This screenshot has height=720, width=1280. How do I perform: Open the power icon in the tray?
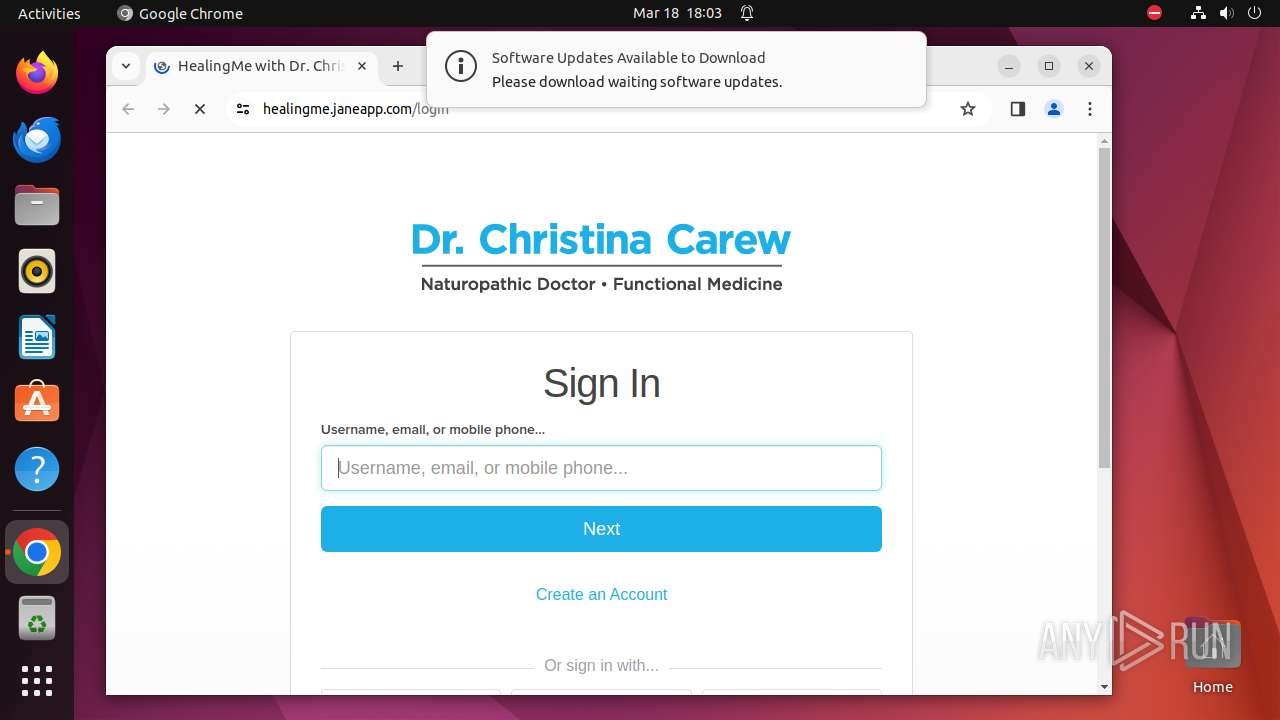tap(1255, 13)
